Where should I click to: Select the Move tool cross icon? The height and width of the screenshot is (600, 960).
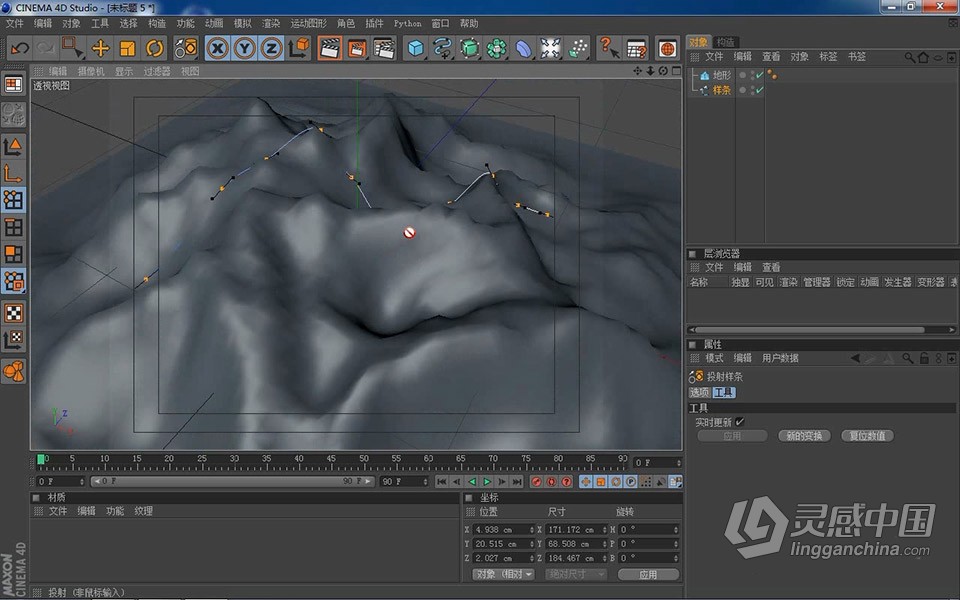coord(100,48)
